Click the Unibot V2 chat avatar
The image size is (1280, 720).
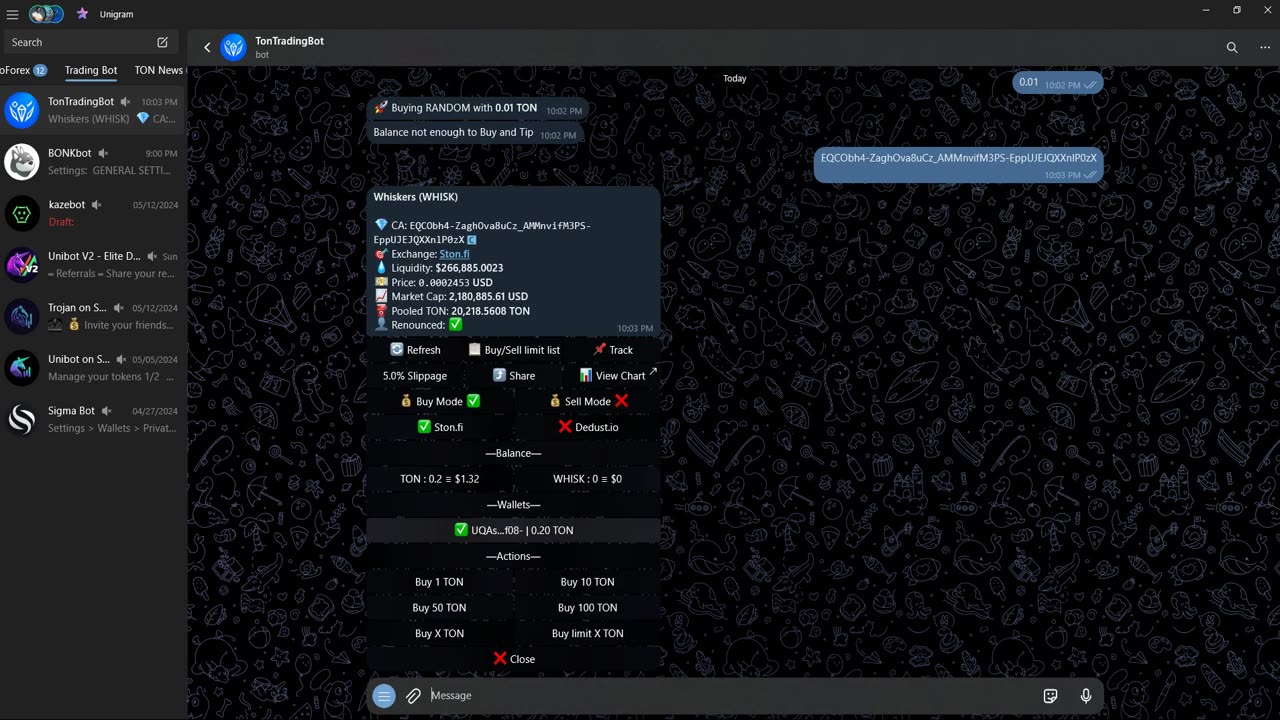[22, 265]
